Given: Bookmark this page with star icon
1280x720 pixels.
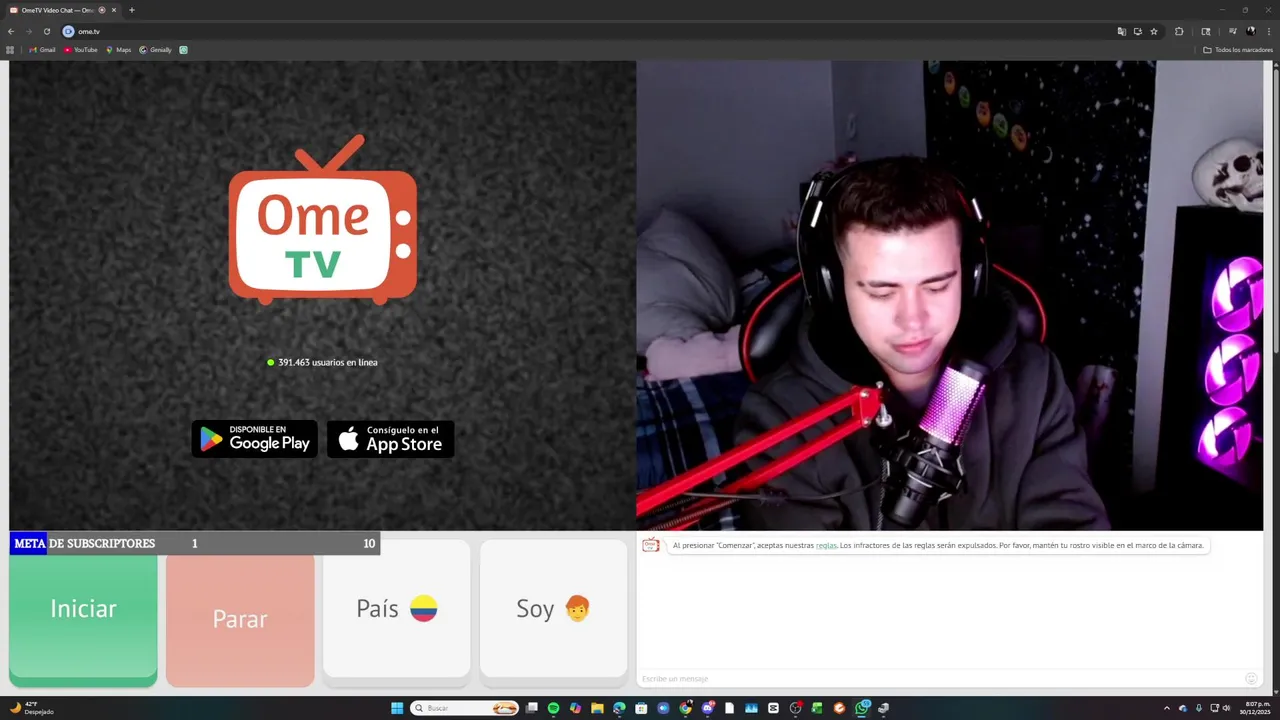Looking at the screenshot, I should point(1154,31).
